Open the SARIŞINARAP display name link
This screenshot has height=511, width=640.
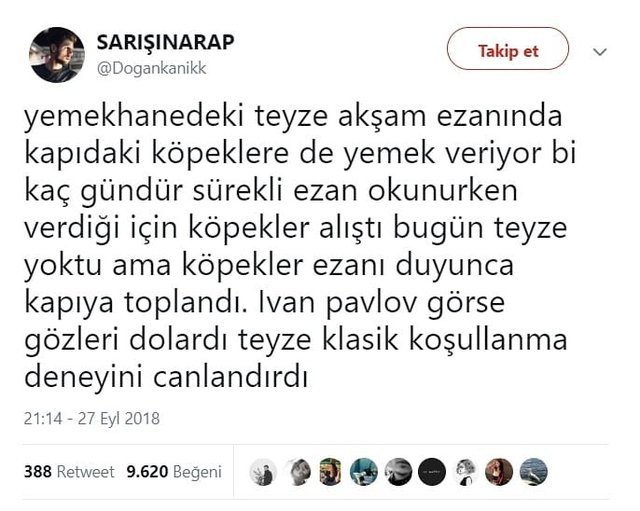(x=166, y=42)
